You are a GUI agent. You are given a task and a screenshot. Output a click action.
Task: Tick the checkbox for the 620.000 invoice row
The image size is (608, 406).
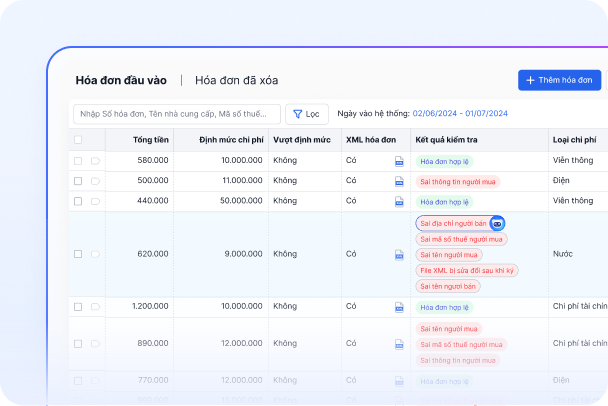[78, 255]
